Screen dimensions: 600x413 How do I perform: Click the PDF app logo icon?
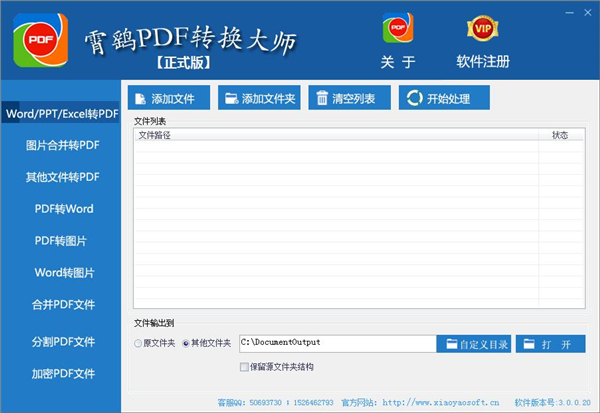pyautogui.click(x=41, y=40)
